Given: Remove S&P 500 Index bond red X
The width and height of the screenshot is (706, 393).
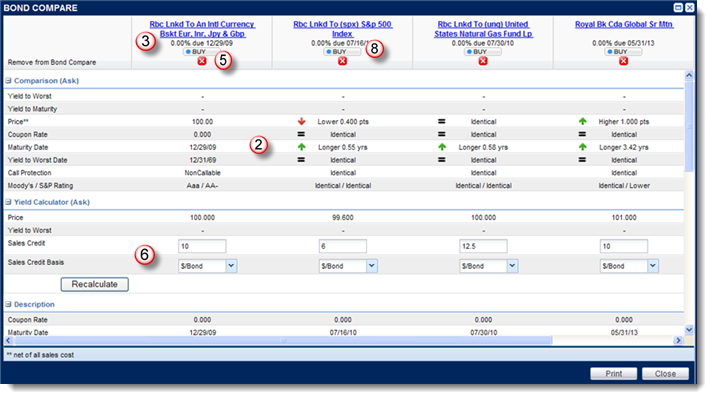Looking at the screenshot, I should tap(342, 61).
